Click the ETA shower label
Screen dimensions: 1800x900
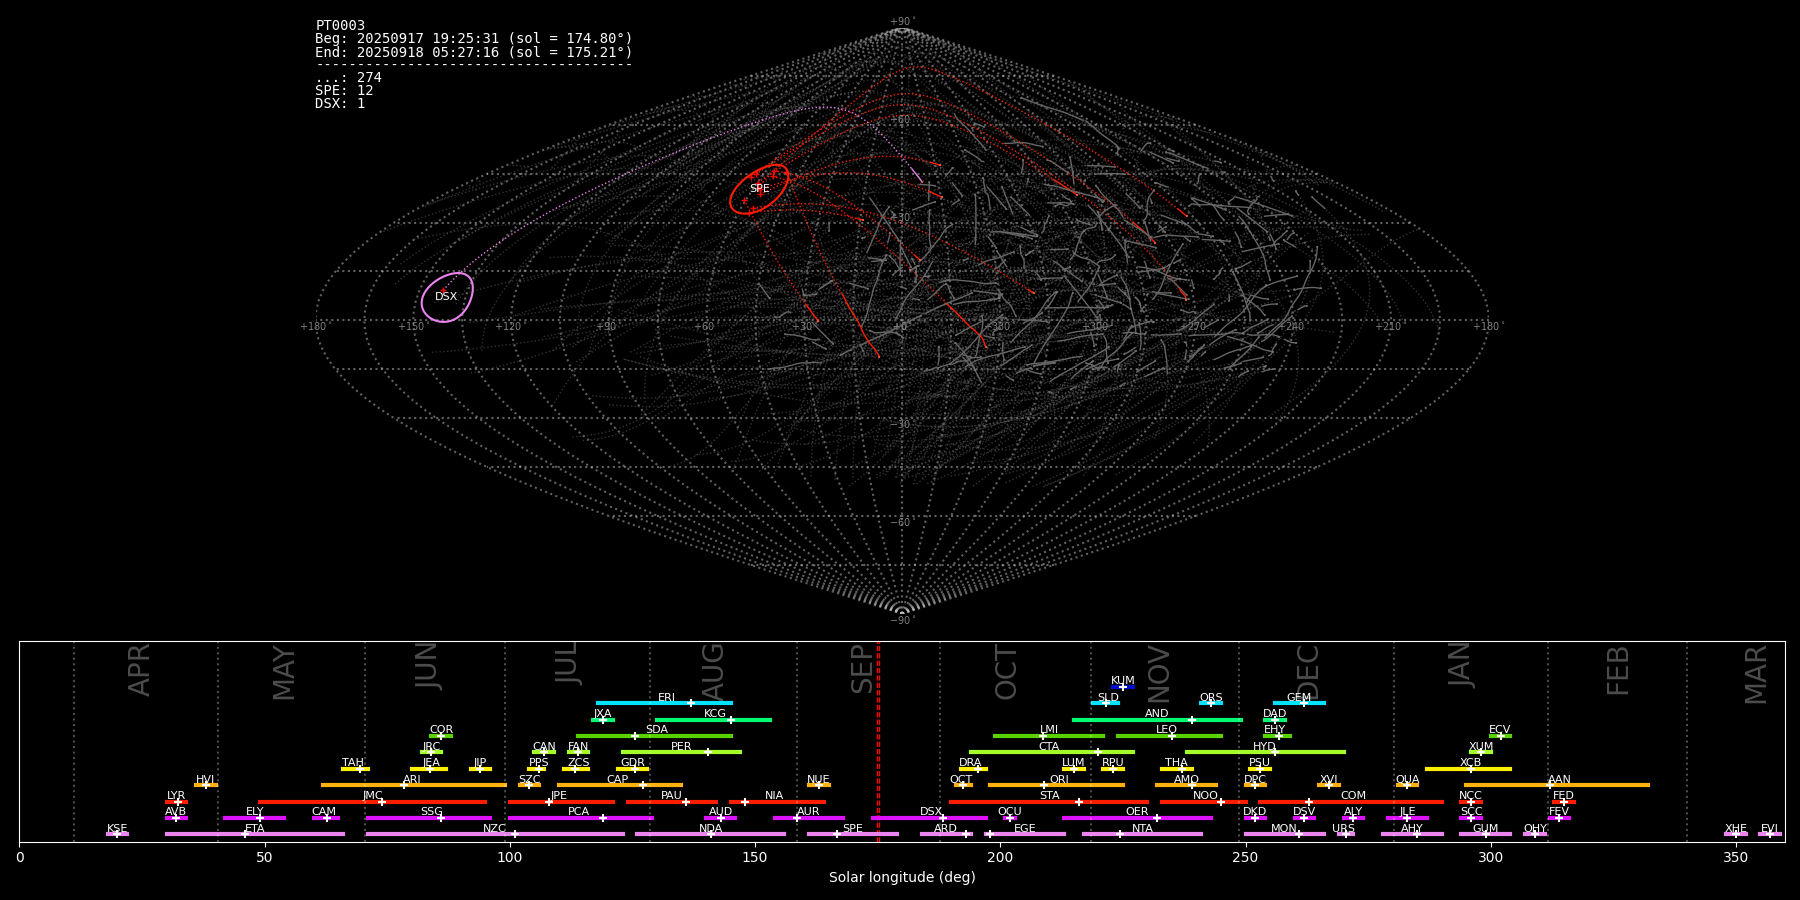point(255,829)
